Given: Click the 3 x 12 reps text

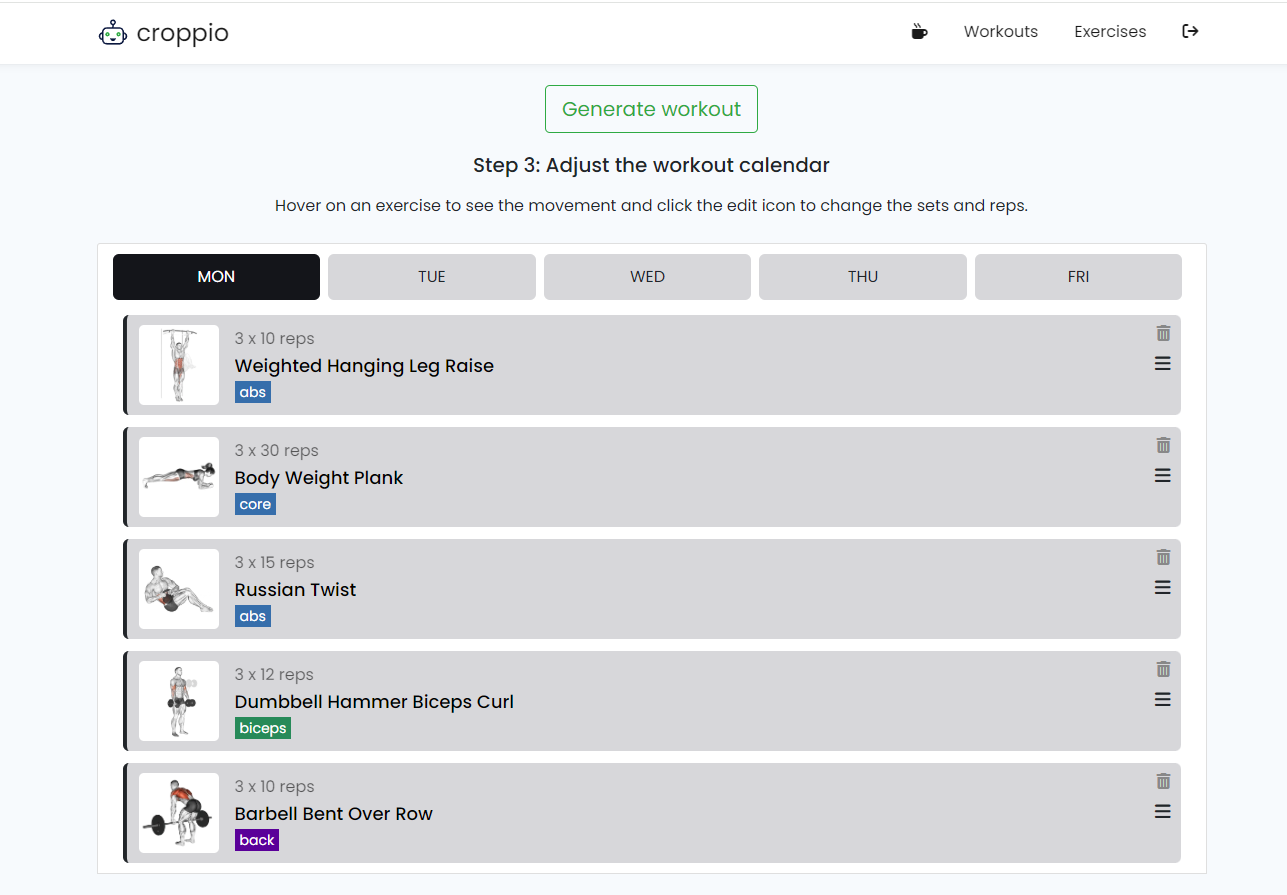Looking at the screenshot, I should pyautogui.click(x=274, y=675).
